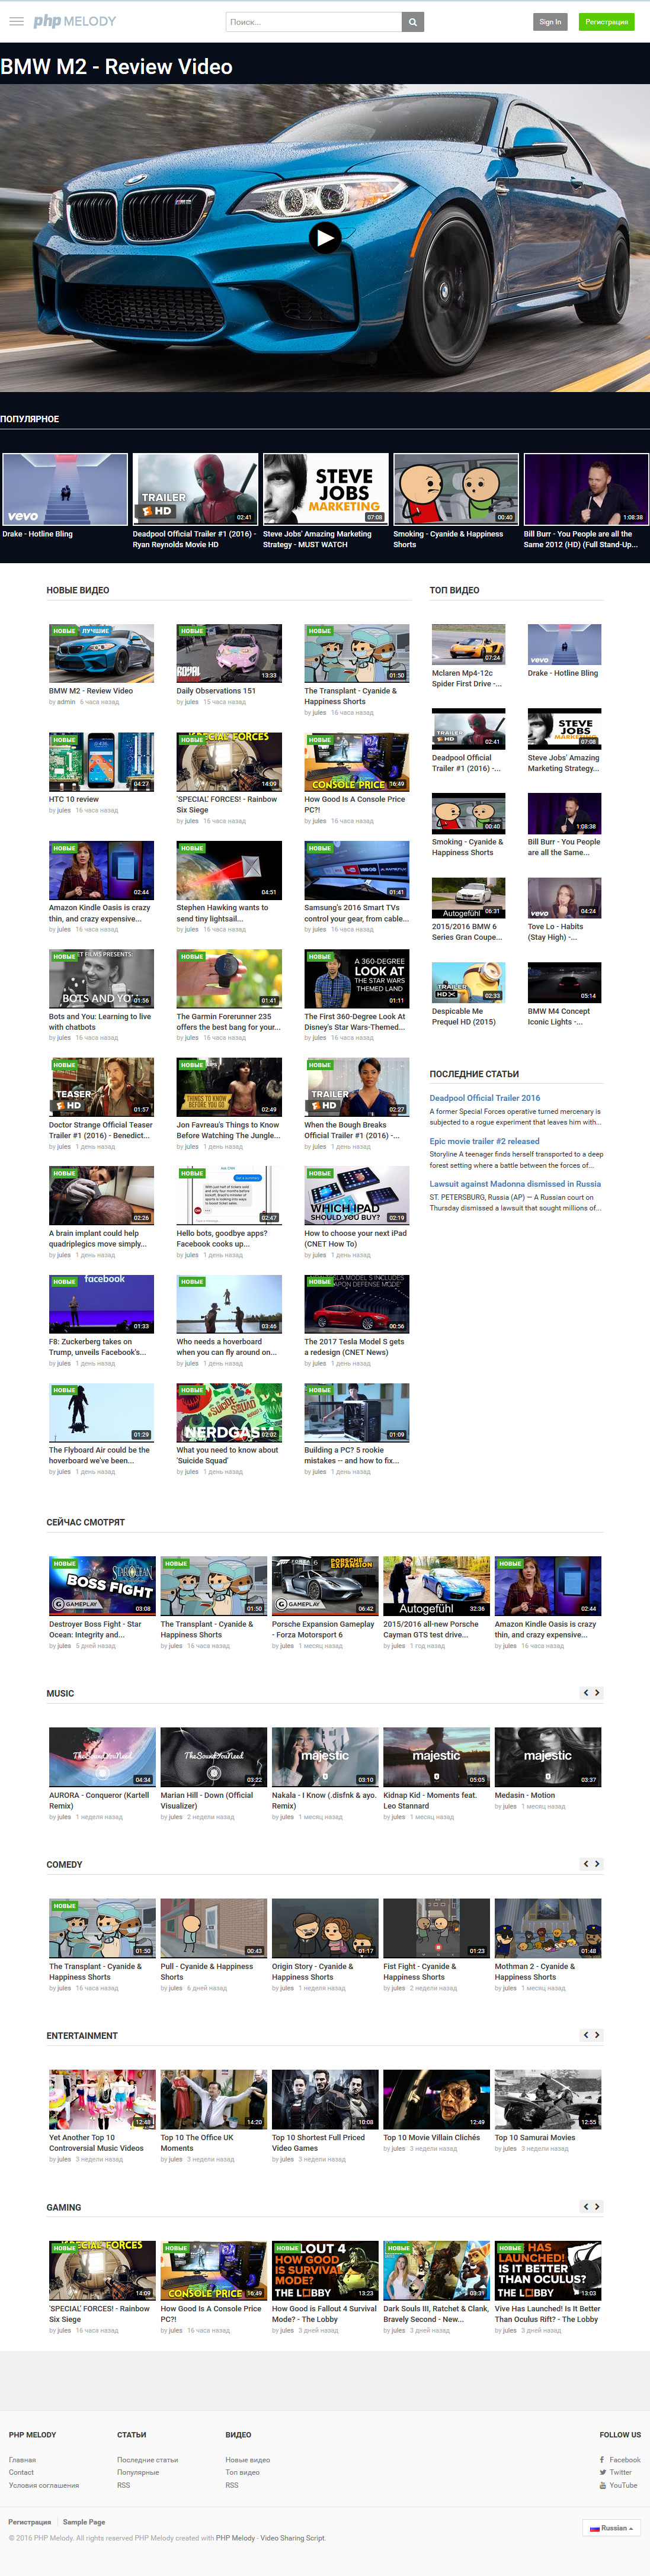Click footer Sample Page link
Screen dimensions: 650x2576
pyautogui.click(x=84, y=2522)
